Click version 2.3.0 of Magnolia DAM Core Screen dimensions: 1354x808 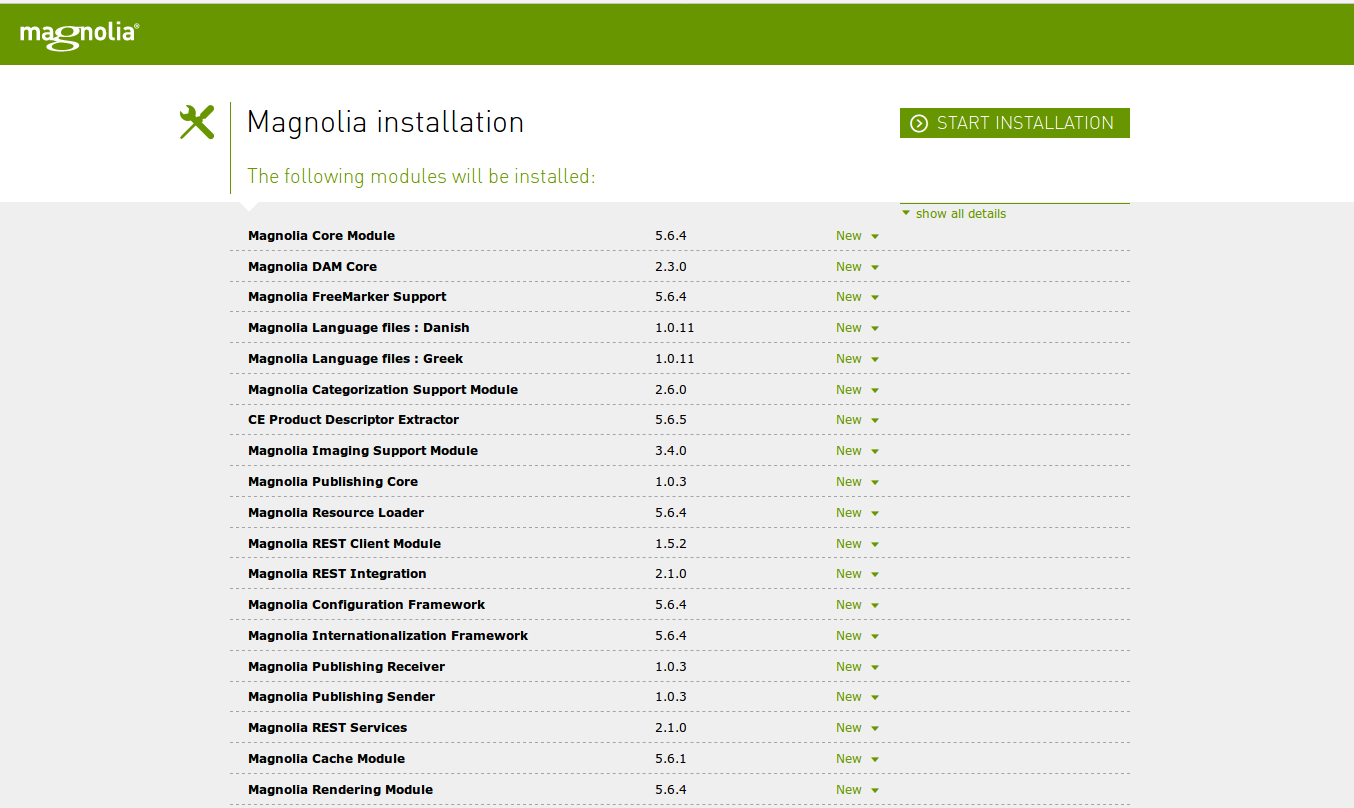click(x=671, y=267)
